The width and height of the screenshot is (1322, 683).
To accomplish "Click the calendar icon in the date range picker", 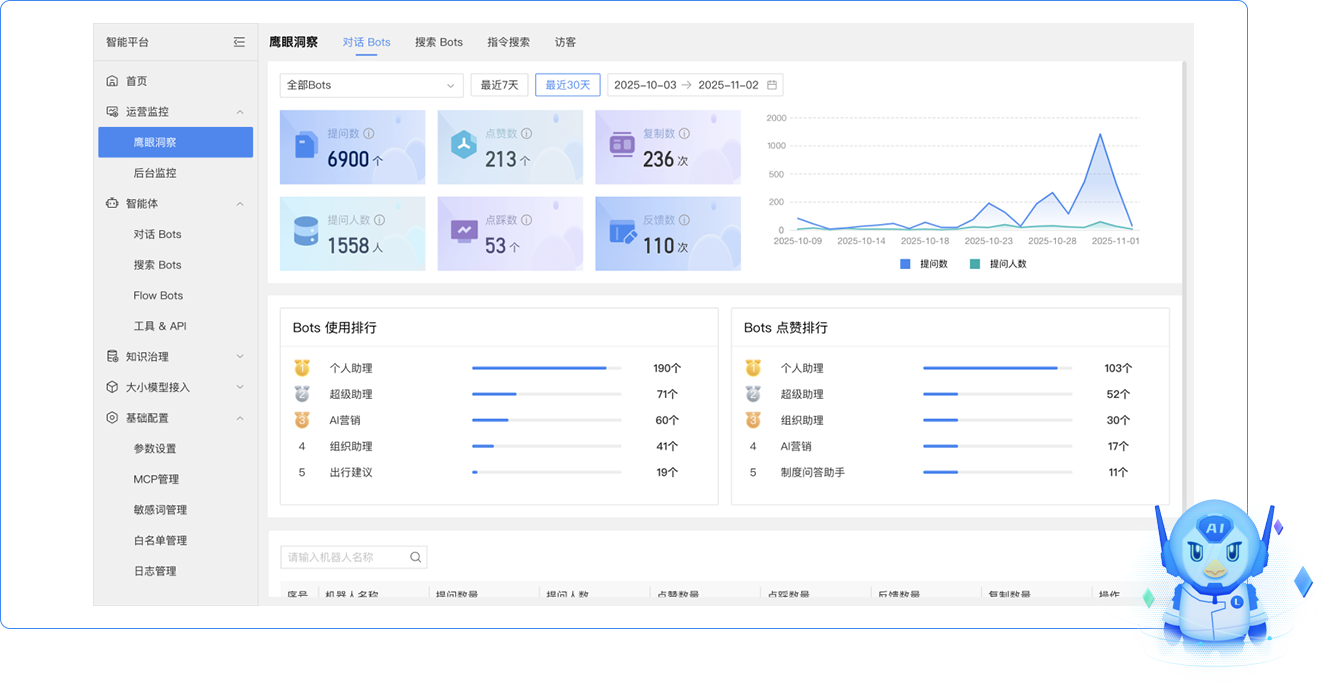I will 772,85.
